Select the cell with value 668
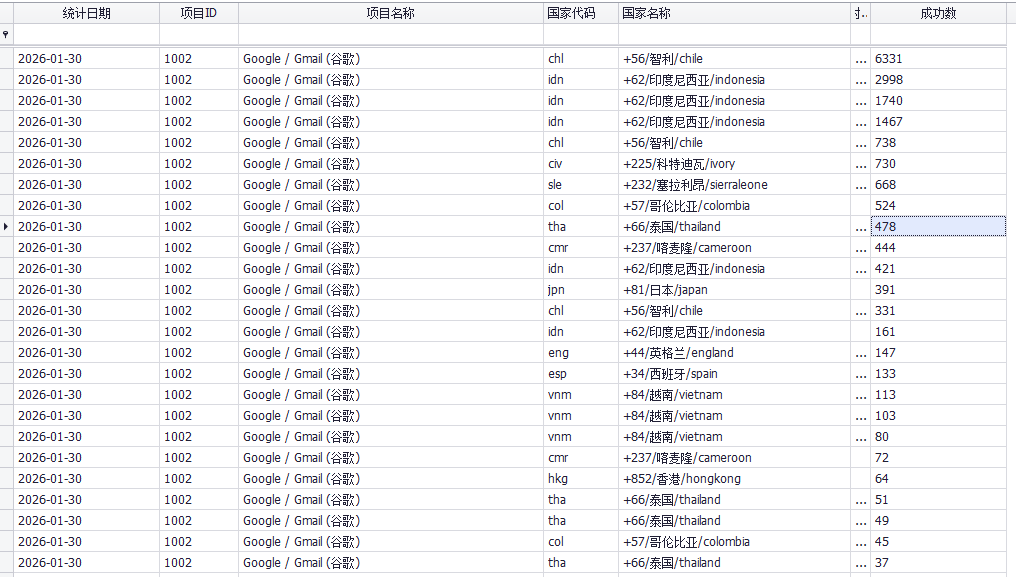Image resolution: width=1016 pixels, height=577 pixels. point(938,185)
